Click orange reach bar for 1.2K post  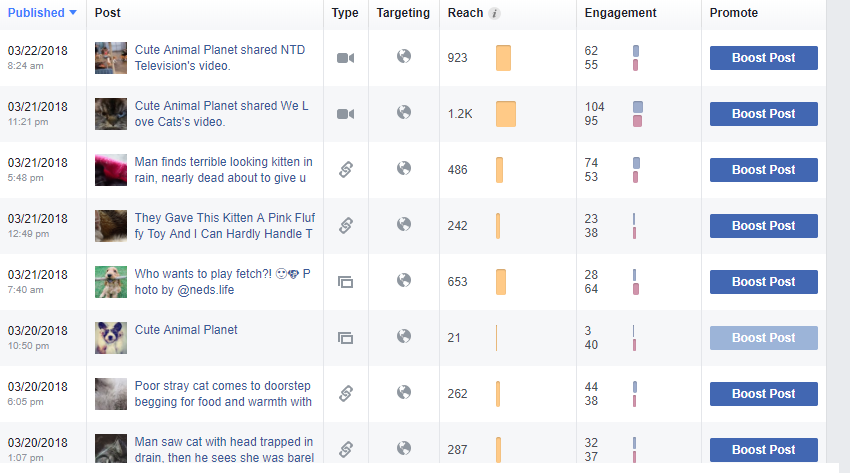pyautogui.click(x=506, y=114)
